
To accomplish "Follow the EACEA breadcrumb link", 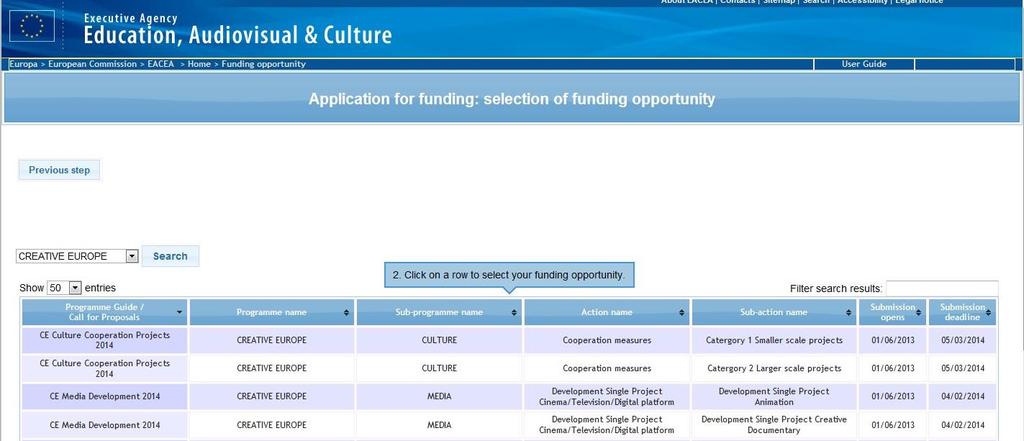I will click(161, 64).
